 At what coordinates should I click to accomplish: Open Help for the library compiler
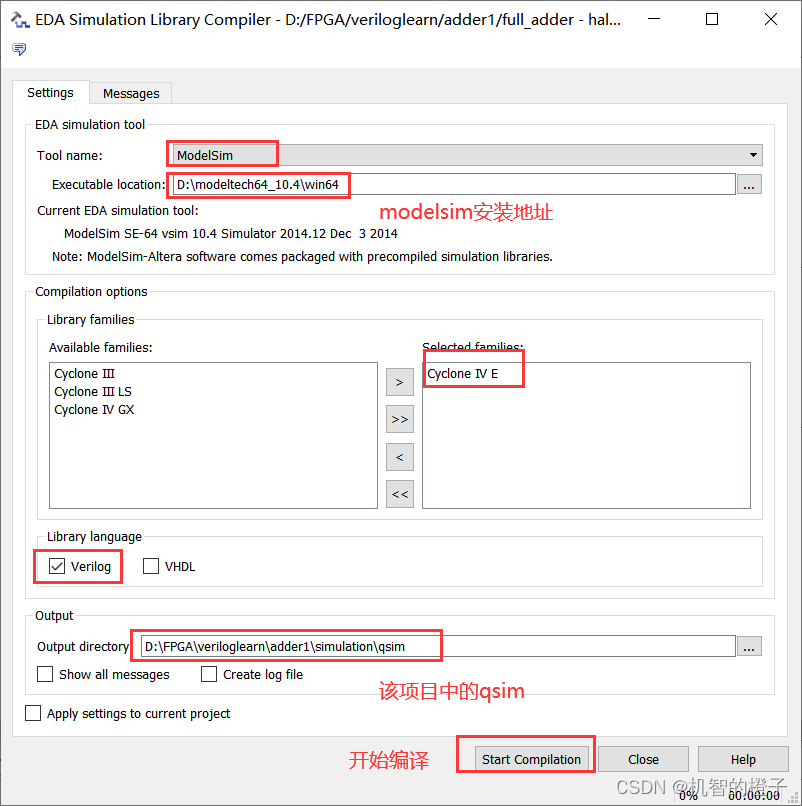point(743,759)
